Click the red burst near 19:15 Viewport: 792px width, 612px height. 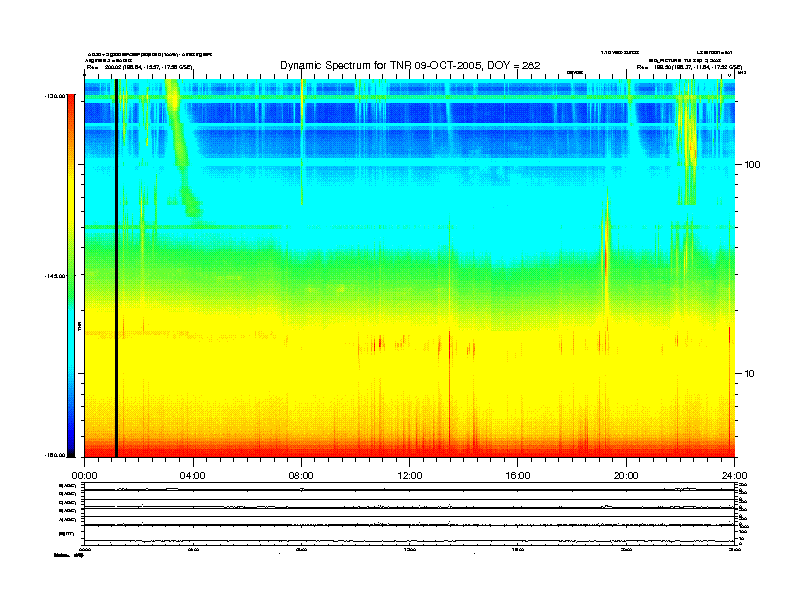[606, 252]
